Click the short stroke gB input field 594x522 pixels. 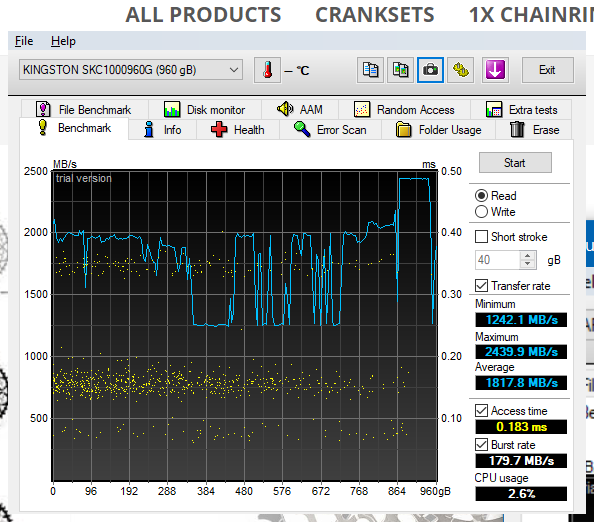click(498, 260)
